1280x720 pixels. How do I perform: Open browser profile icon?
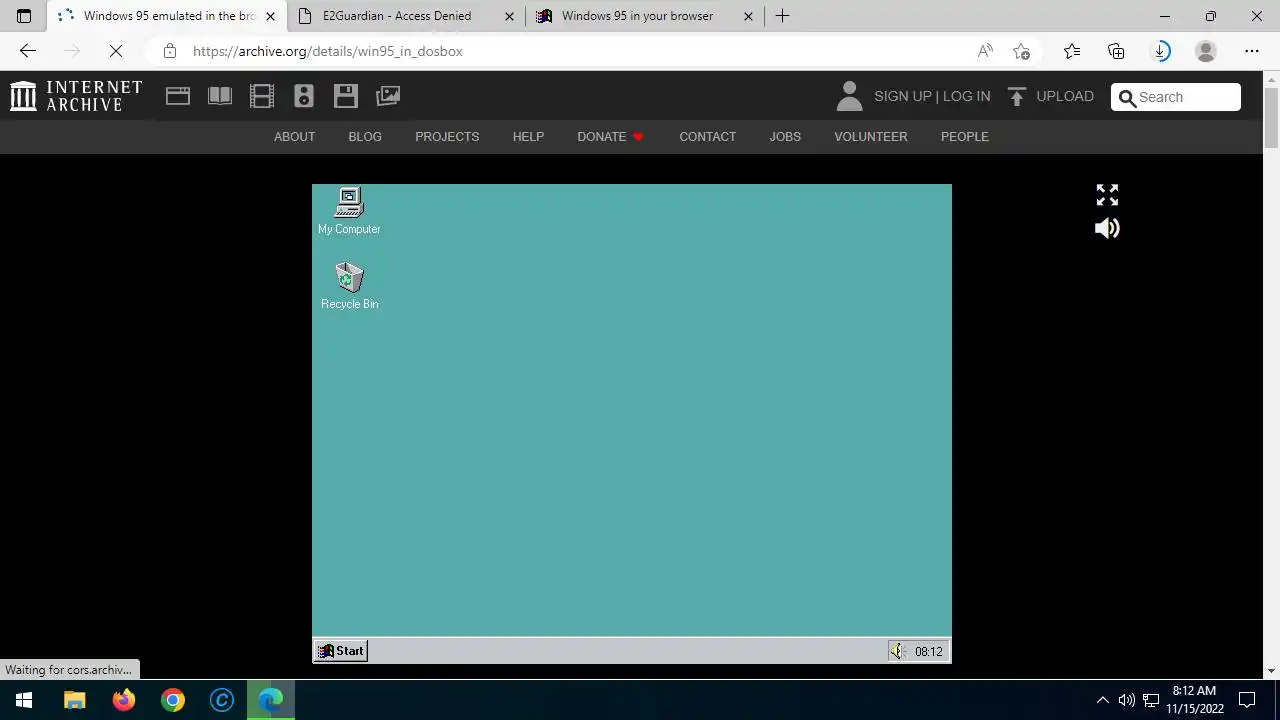pos(1206,51)
